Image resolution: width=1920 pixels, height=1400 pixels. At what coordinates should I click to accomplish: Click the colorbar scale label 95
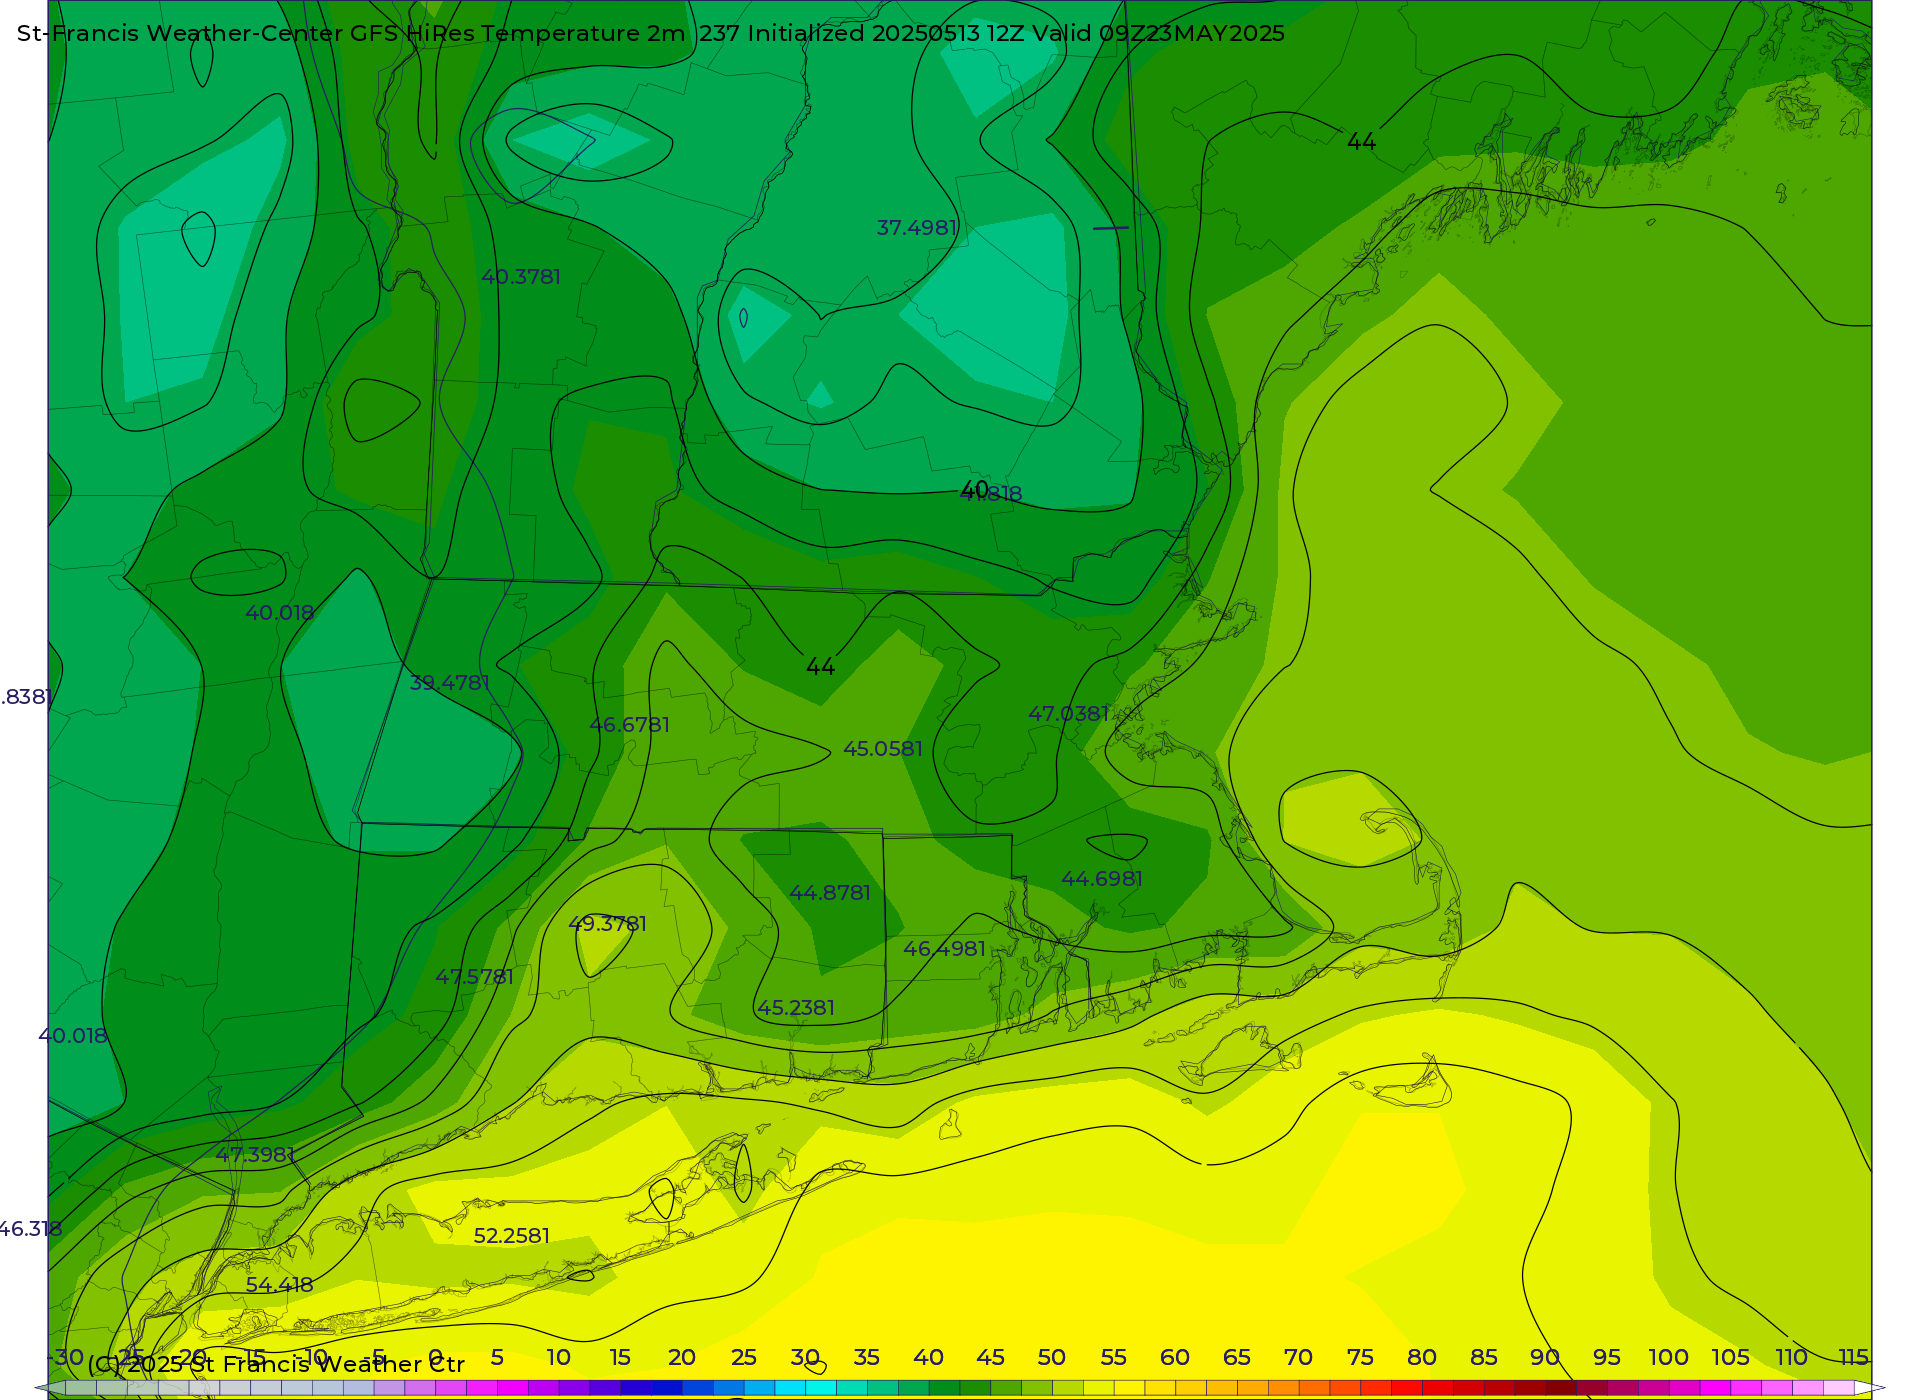1607,1358
